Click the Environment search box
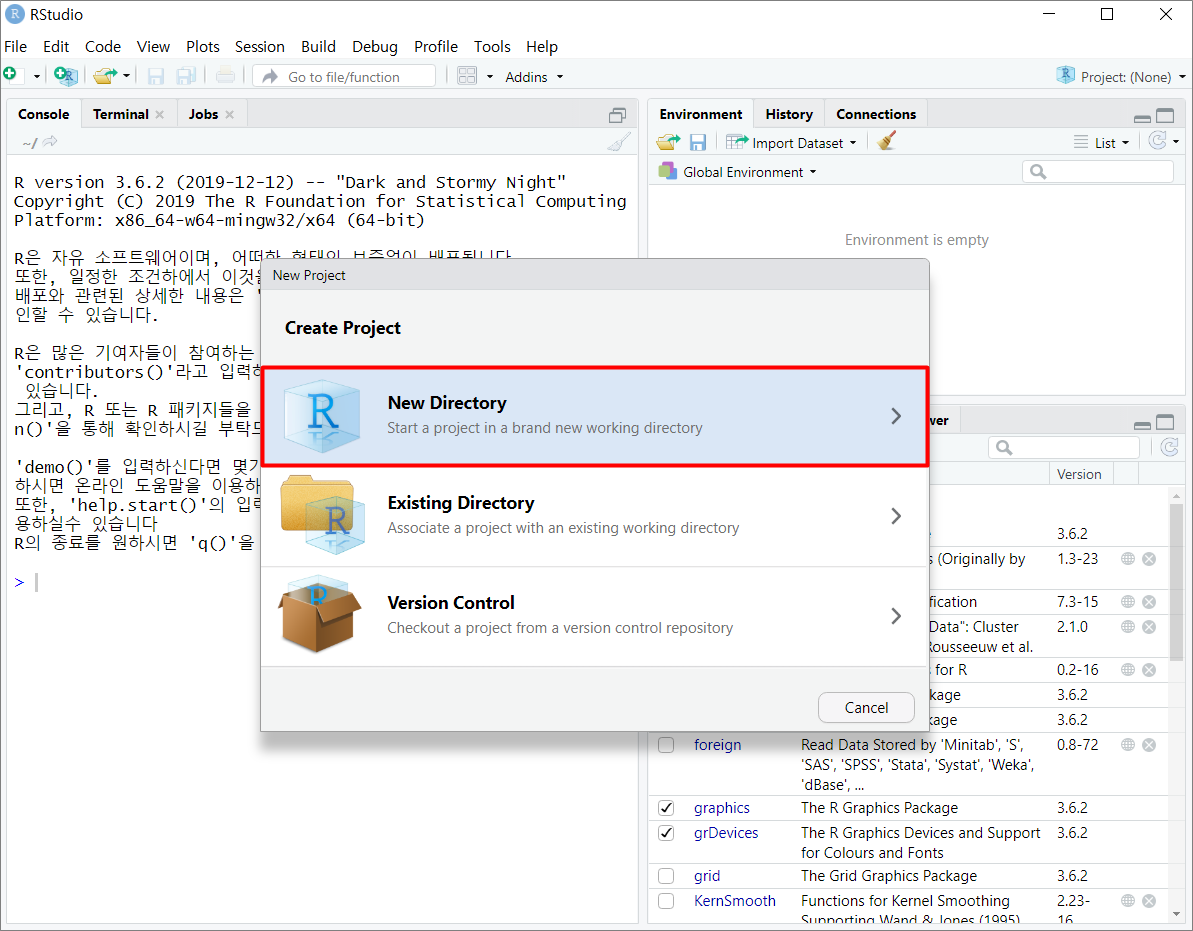The image size is (1193, 931). (x=1098, y=172)
